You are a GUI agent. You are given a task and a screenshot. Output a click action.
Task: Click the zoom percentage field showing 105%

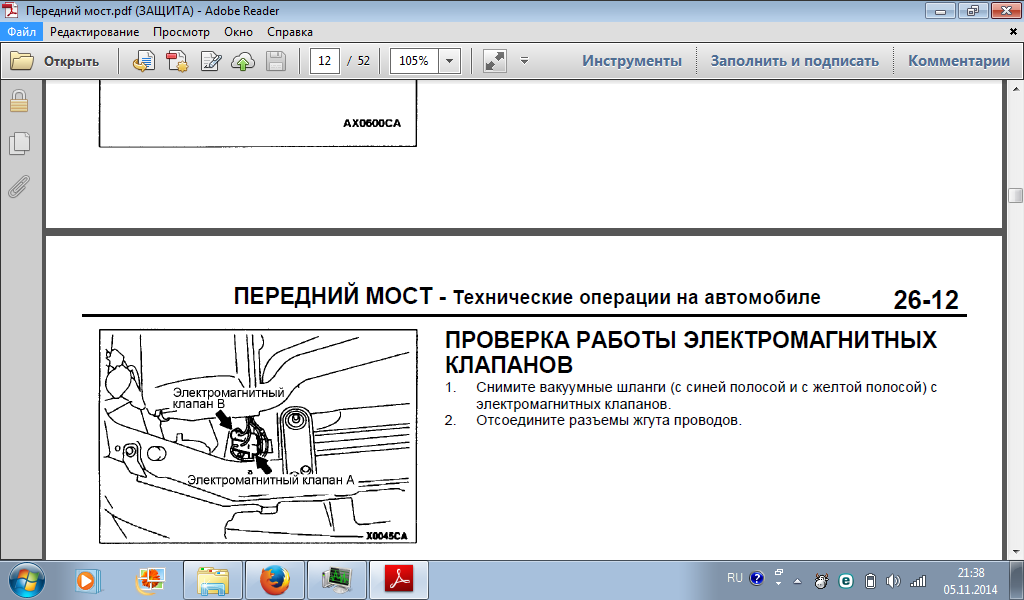click(414, 61)
